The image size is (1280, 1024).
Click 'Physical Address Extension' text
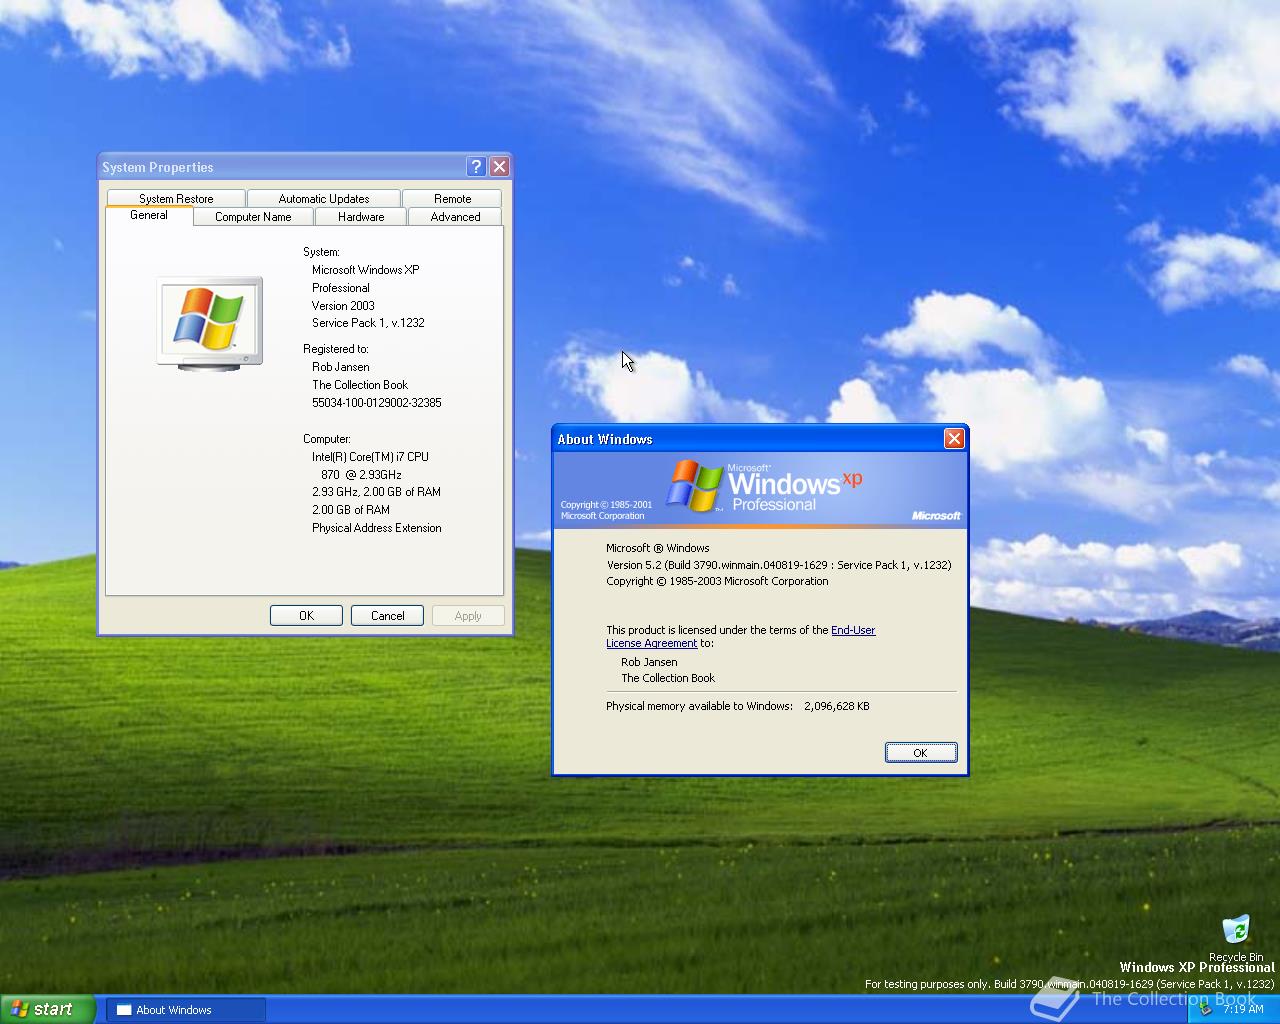tap(377, 528)
